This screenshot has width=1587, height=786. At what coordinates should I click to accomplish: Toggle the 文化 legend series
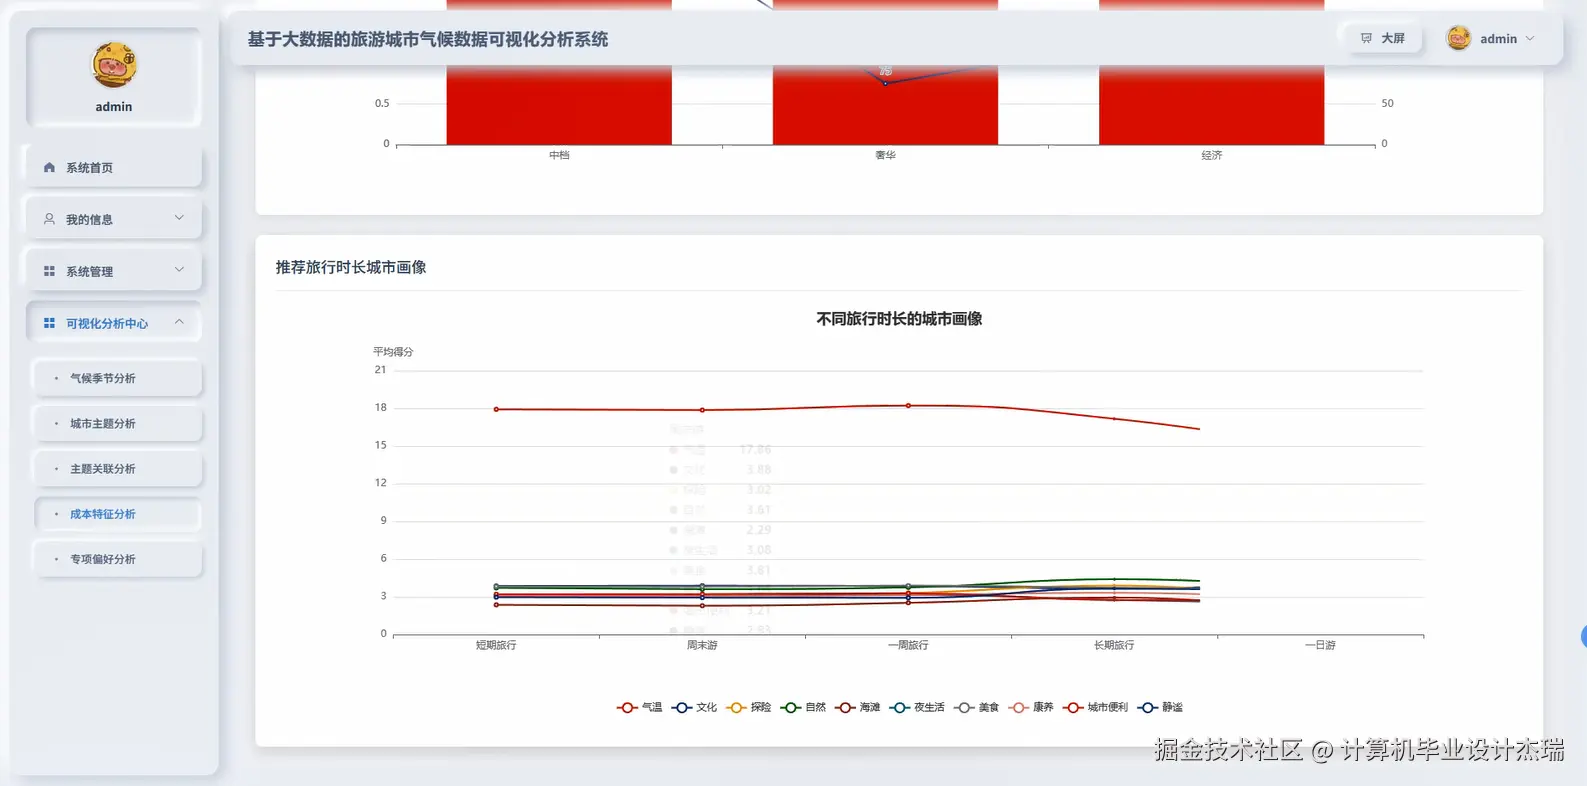click(695, 707)
